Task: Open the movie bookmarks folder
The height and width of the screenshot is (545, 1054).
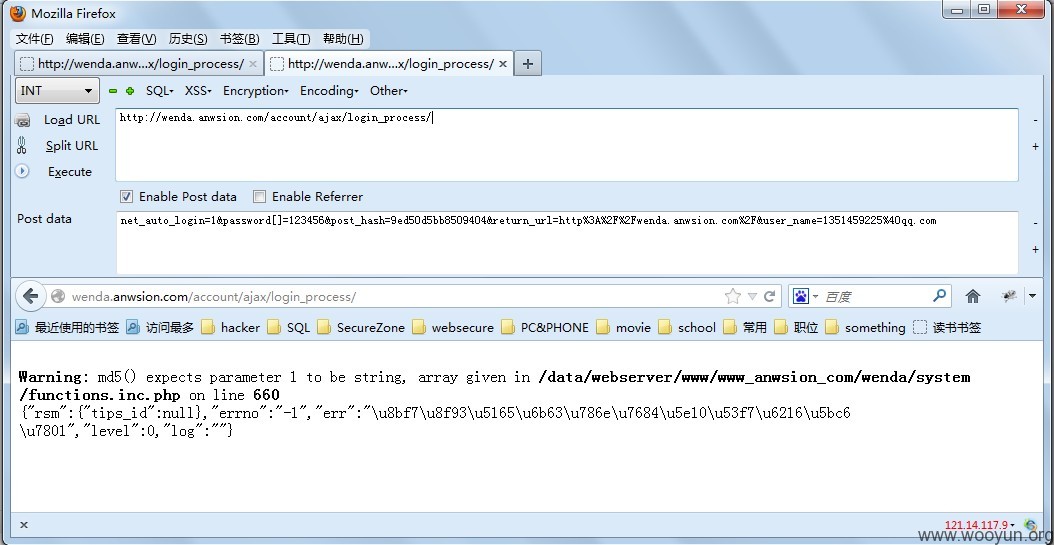Action: coord(624,327)
